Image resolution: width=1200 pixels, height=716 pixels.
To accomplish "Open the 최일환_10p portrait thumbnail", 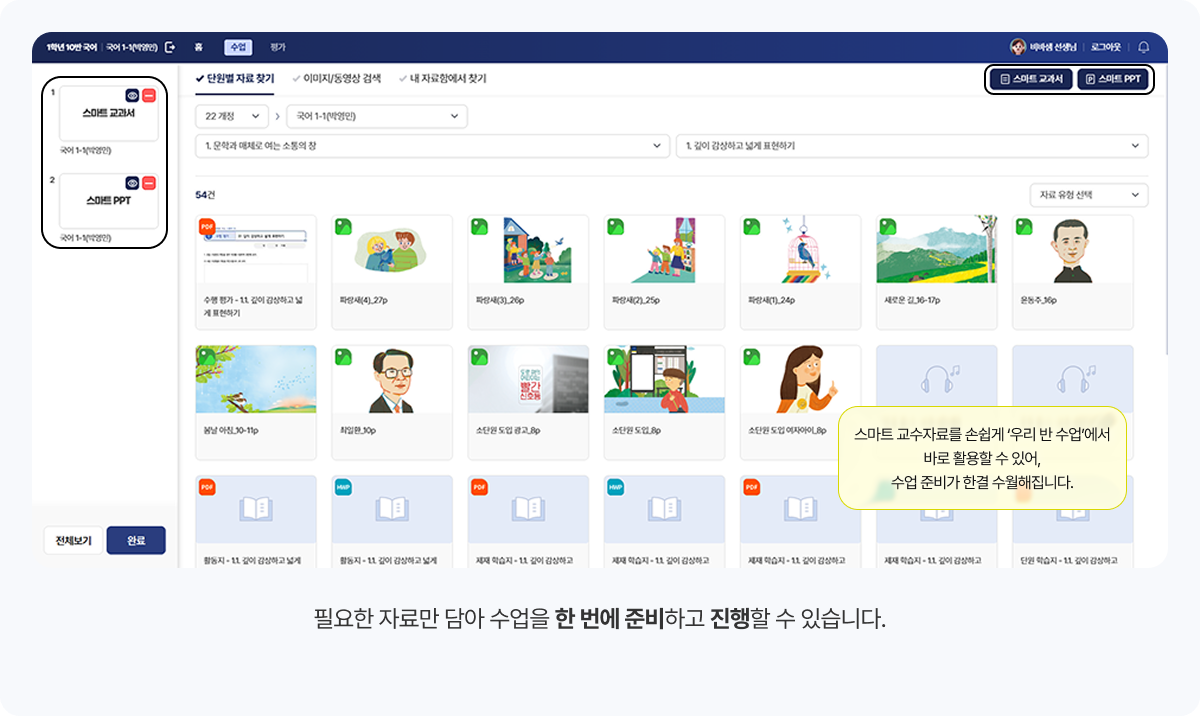I will click(392, 380).
